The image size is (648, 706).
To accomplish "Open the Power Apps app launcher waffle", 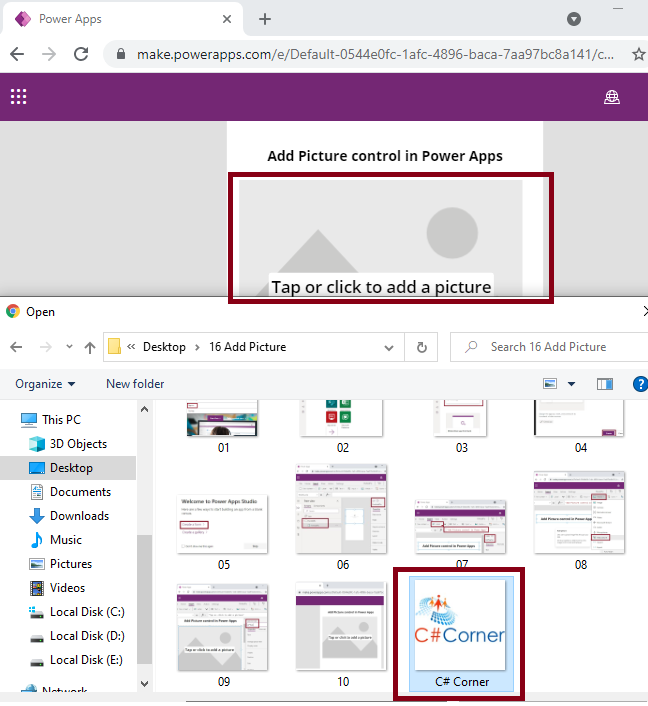I will tap(18, 96).
